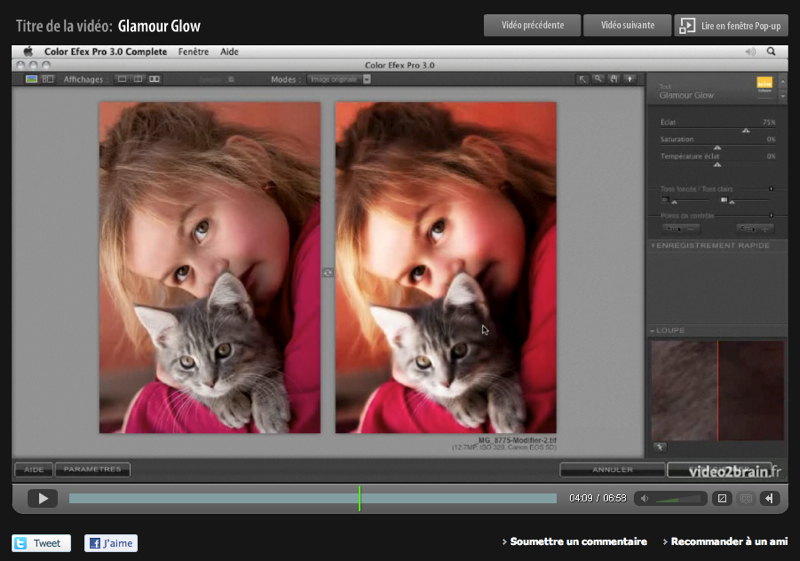Click the Facebook J'aime button
This screenshot has height=561, width=800.
[x=111, y=543]
